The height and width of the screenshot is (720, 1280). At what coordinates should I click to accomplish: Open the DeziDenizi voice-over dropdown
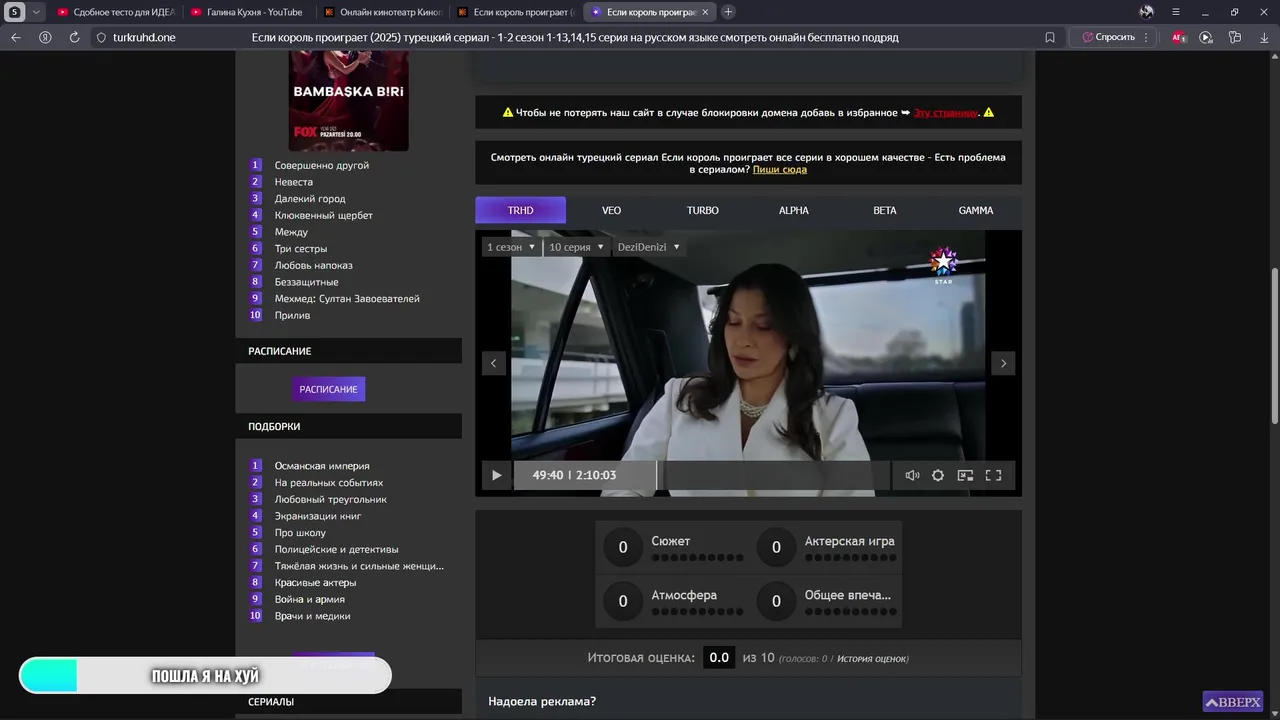649,247
